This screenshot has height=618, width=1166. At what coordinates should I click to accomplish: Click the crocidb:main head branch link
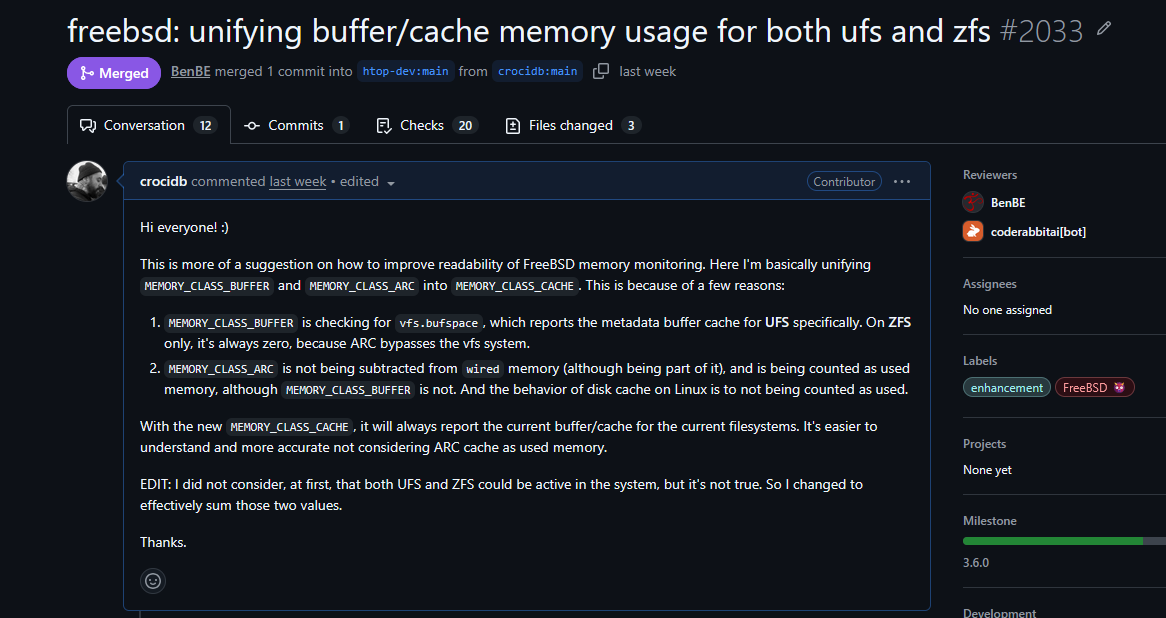click(x=538, y=71)
